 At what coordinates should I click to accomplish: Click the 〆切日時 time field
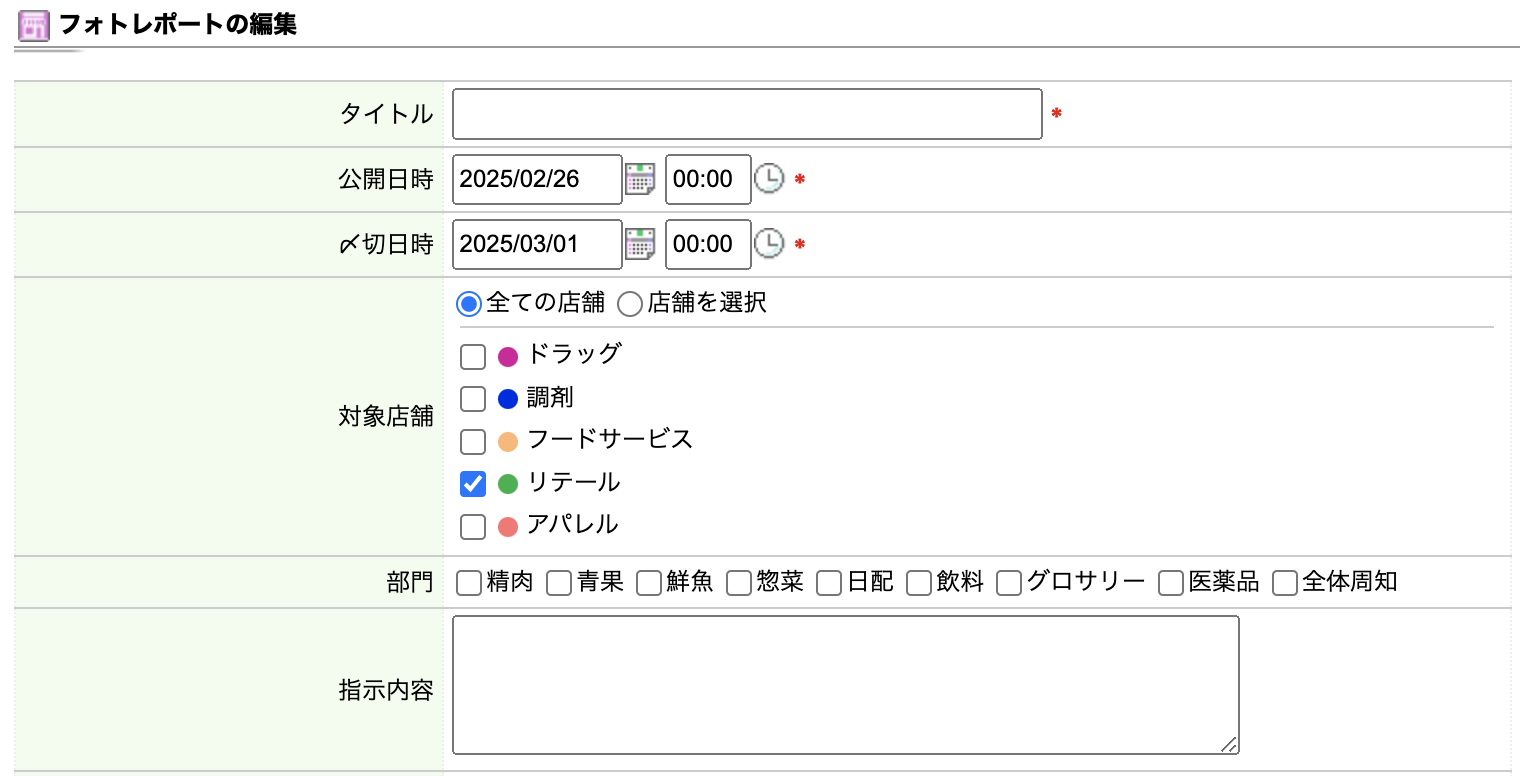pos(708,244)
